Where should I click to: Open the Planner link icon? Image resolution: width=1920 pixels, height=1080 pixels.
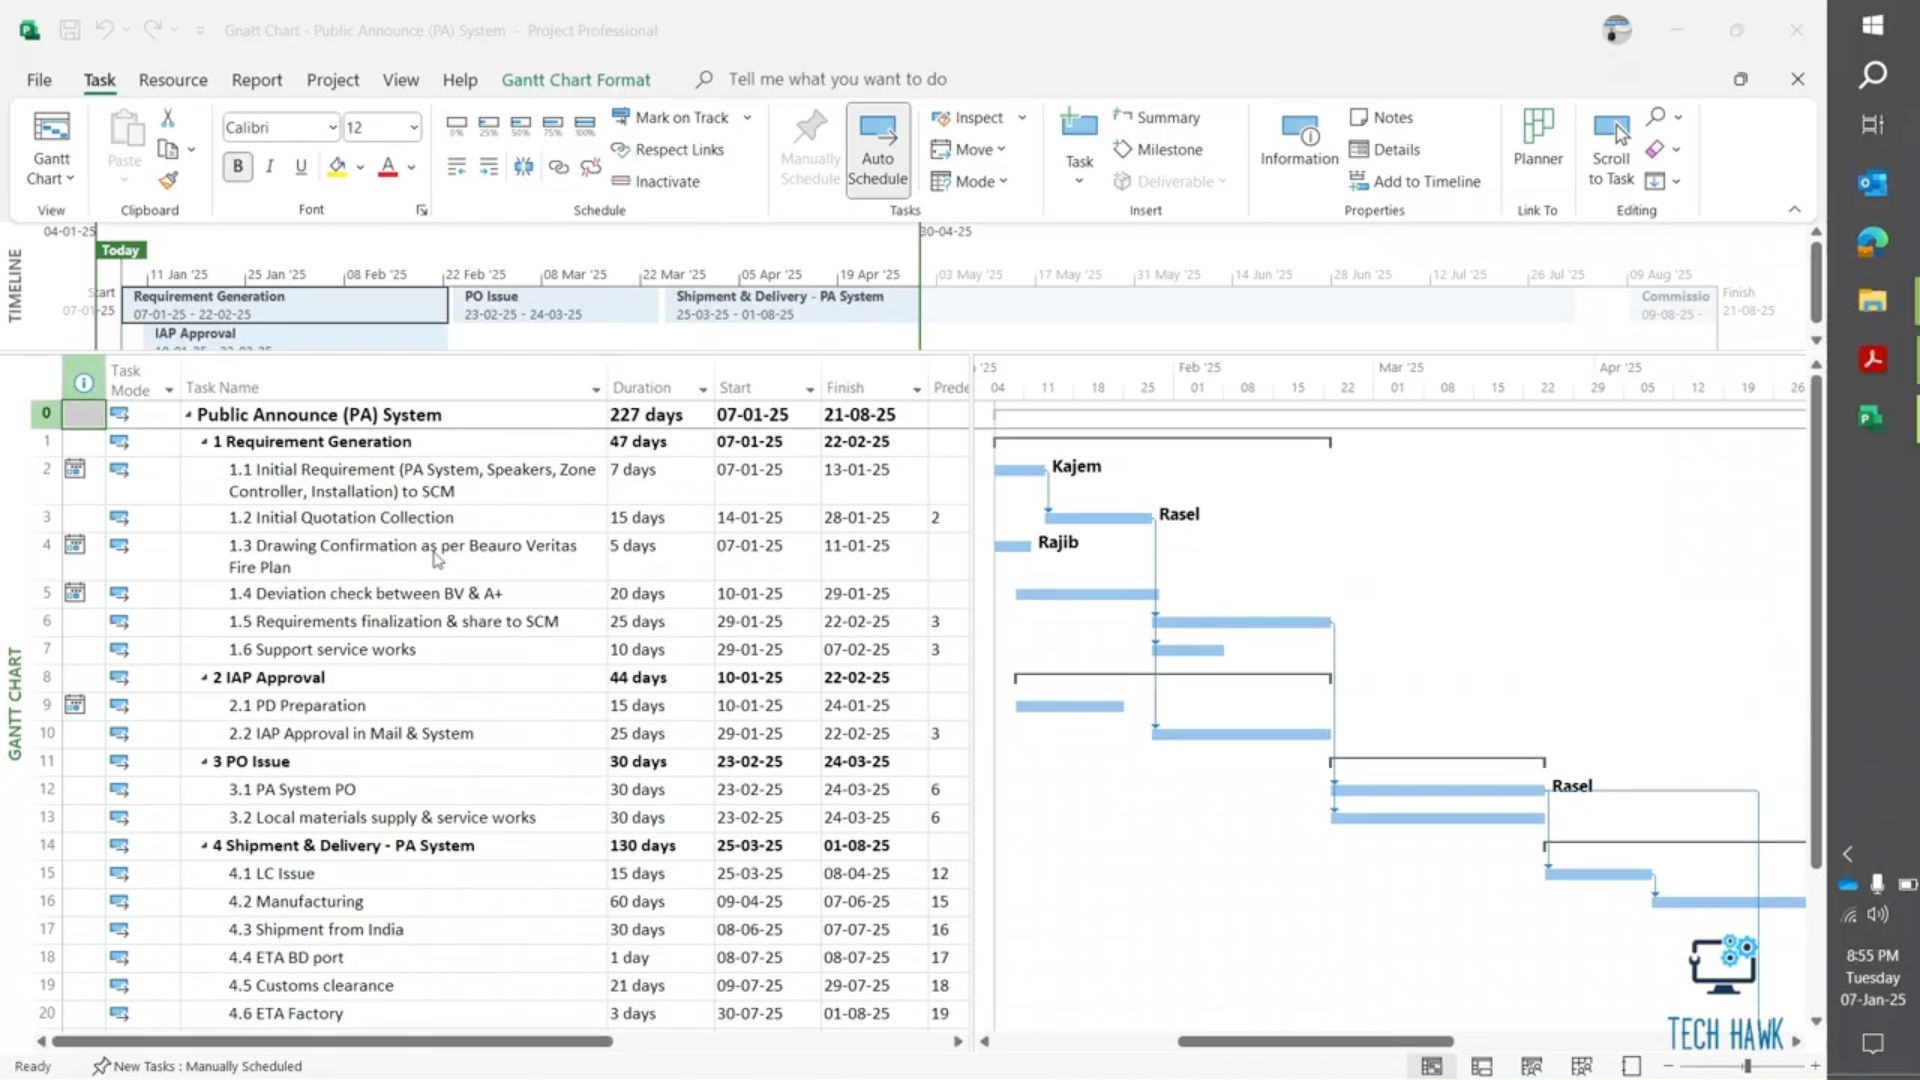coord(1537,140)
